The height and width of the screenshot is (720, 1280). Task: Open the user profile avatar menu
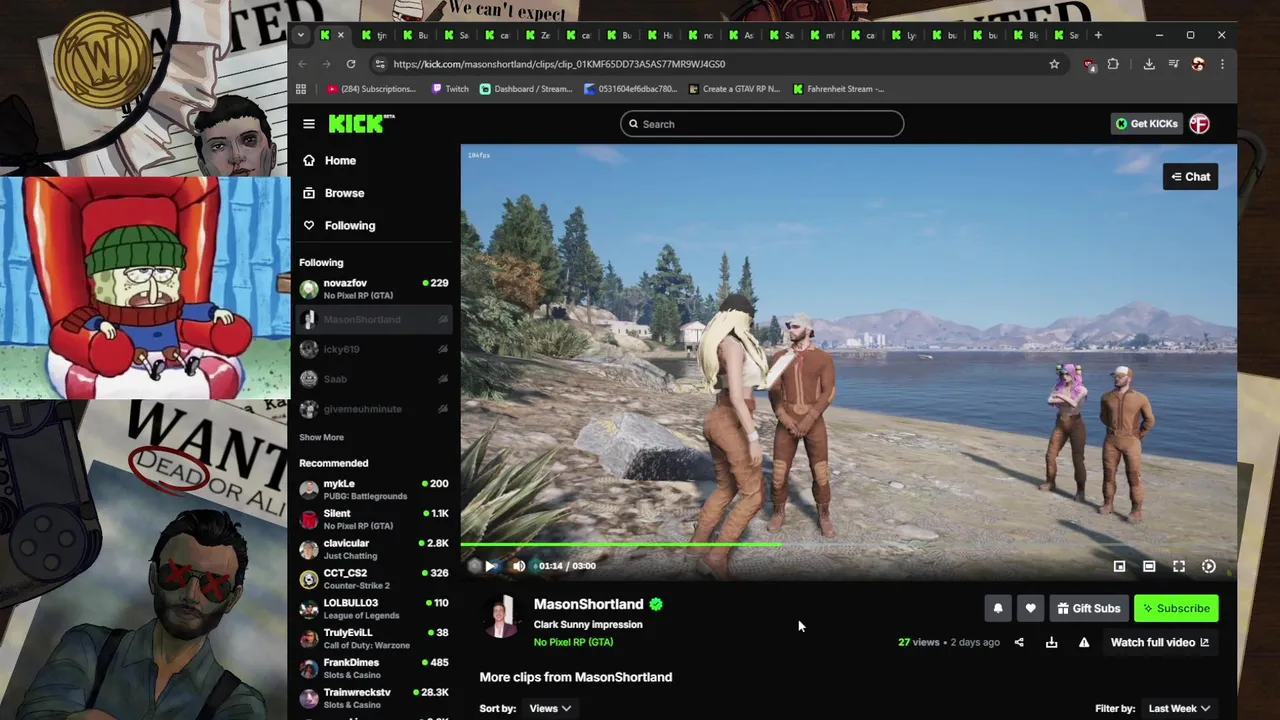pos(1200,124)
